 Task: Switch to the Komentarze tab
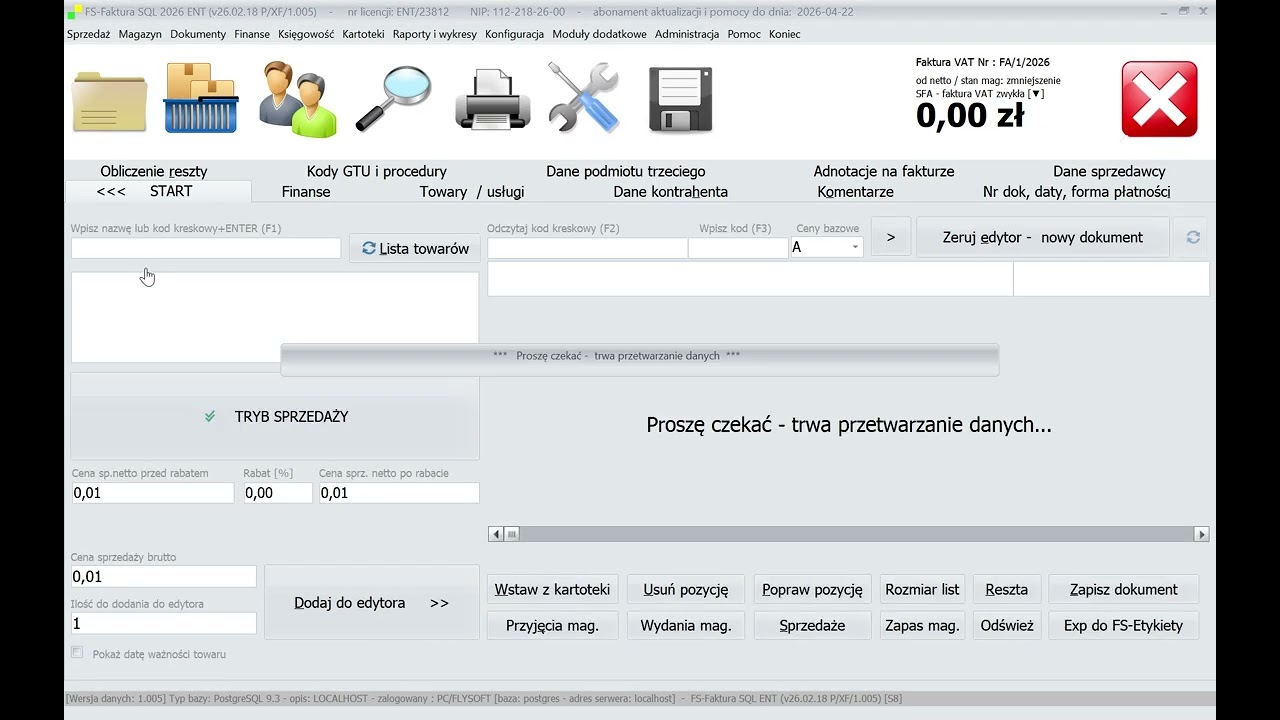click(855, 192)
